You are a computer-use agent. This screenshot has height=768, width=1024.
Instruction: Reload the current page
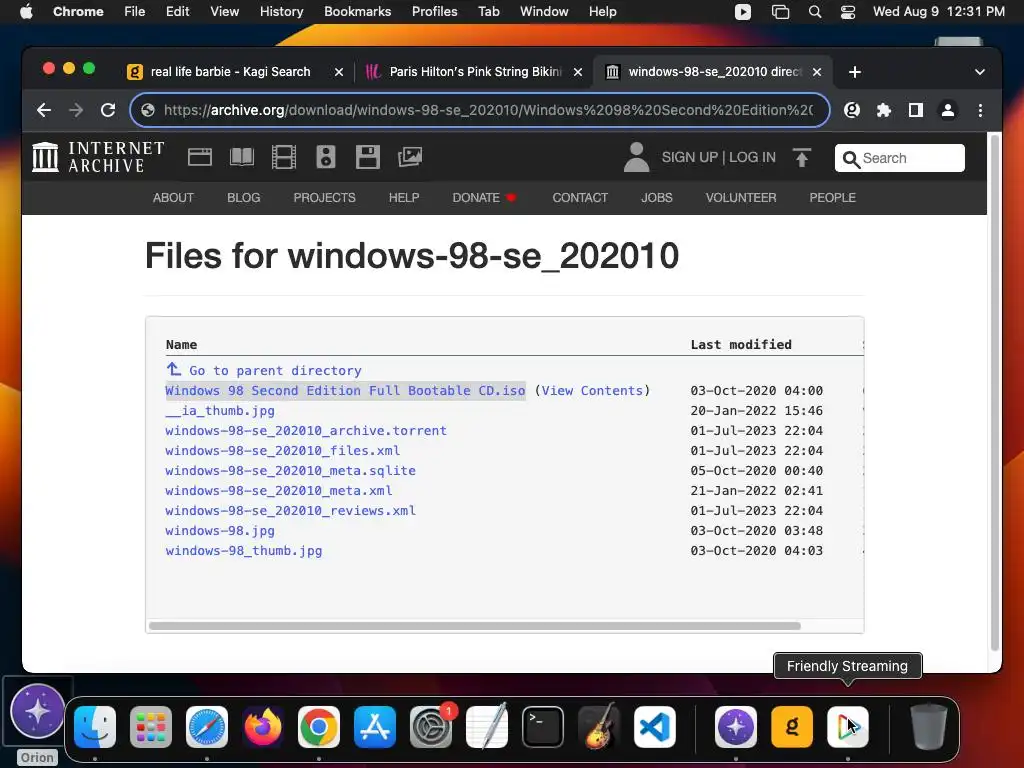(x=108, y=110)
